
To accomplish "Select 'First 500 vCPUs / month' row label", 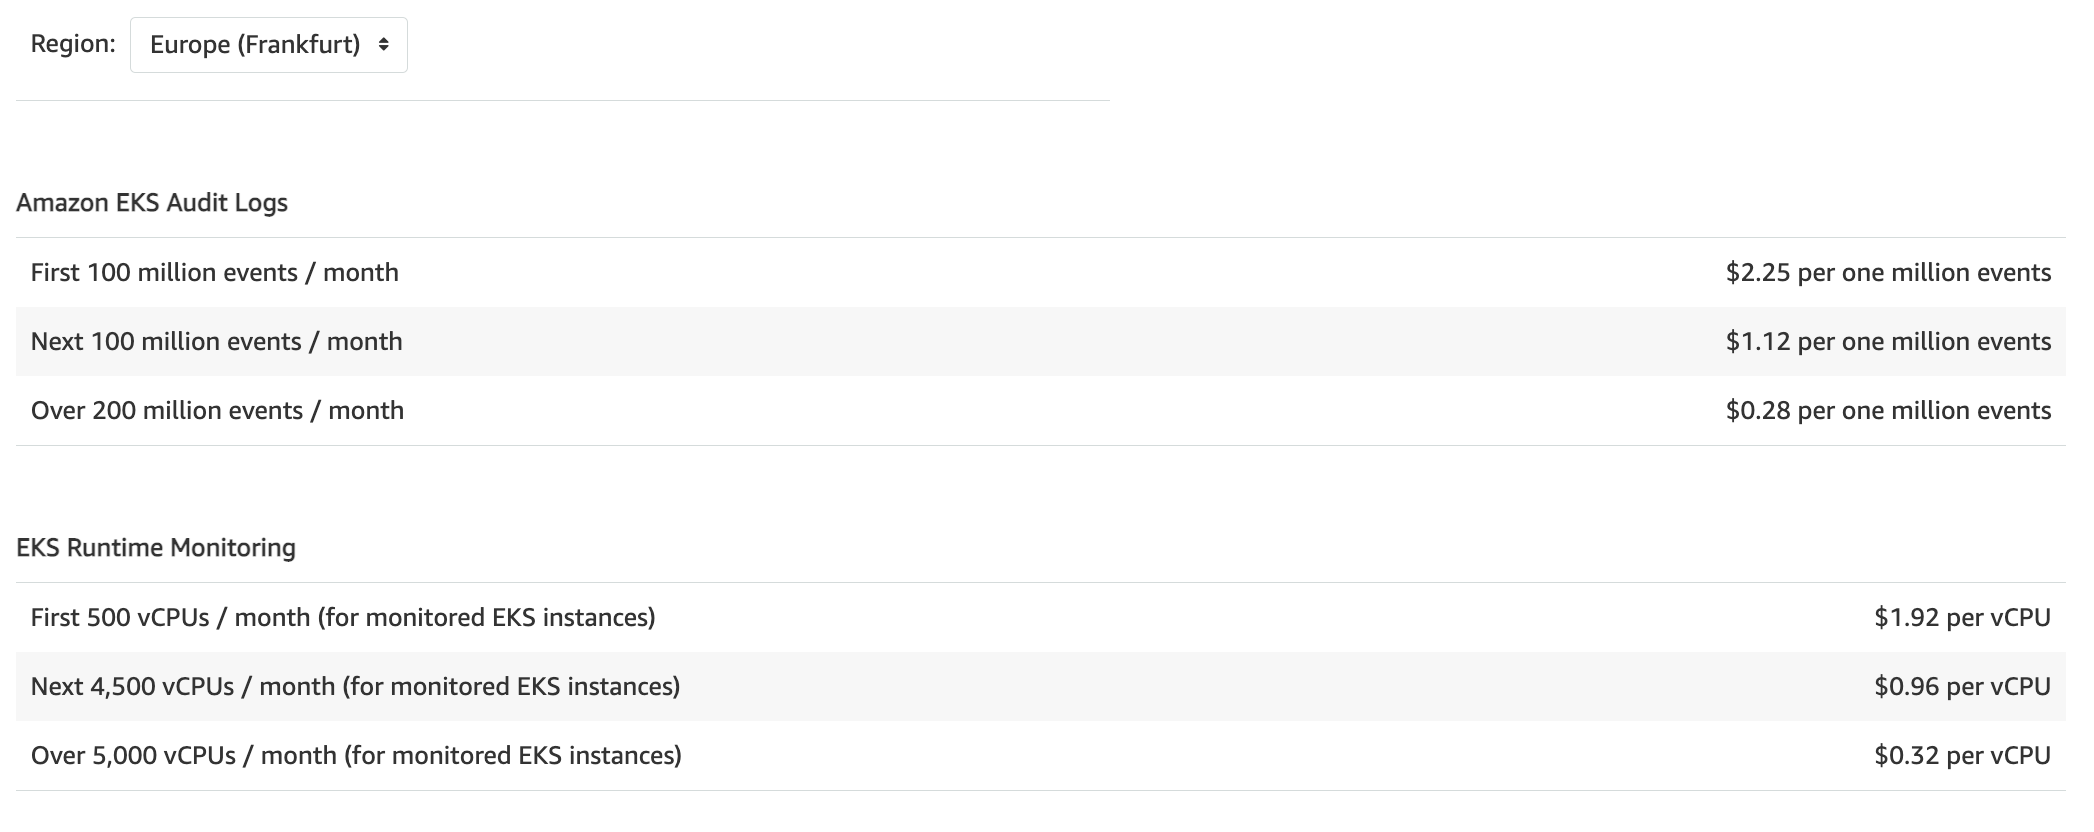I will pyautogui.click(x=343, y=618).
